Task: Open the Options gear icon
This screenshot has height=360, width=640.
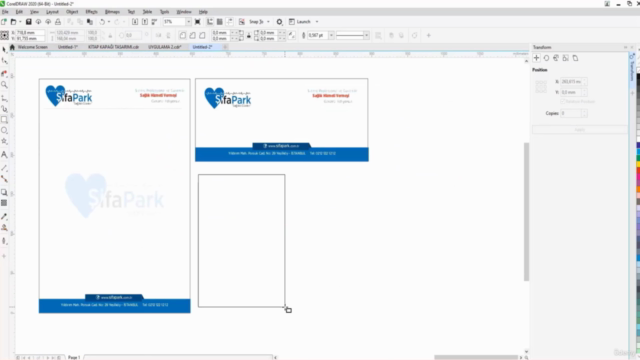Action: pos(279,22)
